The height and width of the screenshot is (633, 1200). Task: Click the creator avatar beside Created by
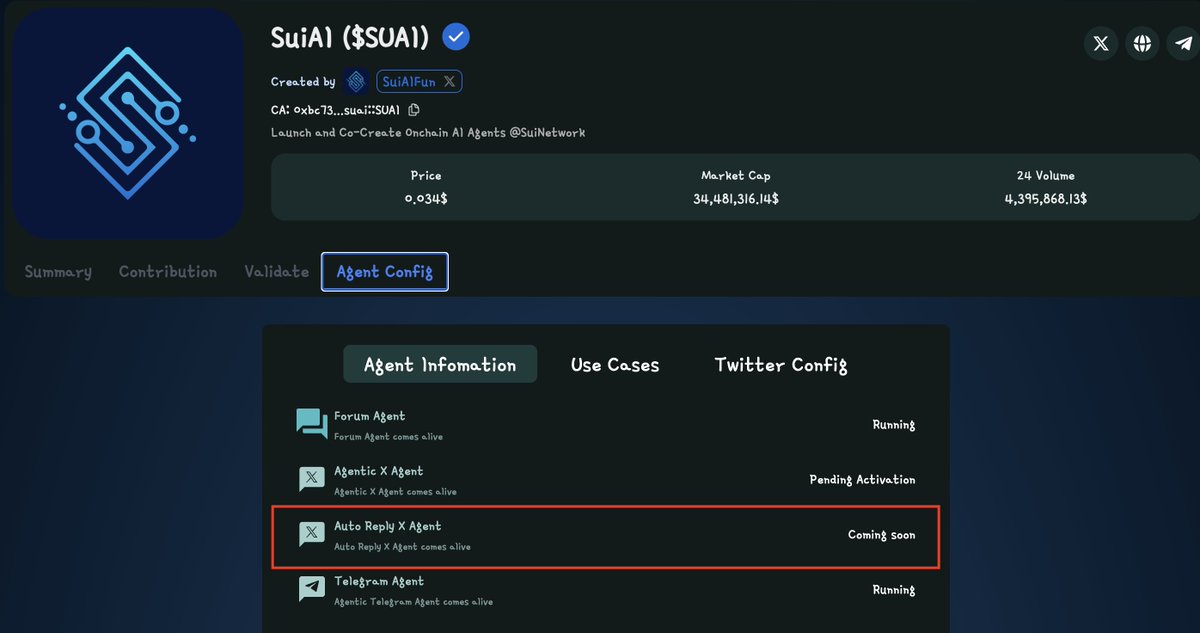point(356,82)
